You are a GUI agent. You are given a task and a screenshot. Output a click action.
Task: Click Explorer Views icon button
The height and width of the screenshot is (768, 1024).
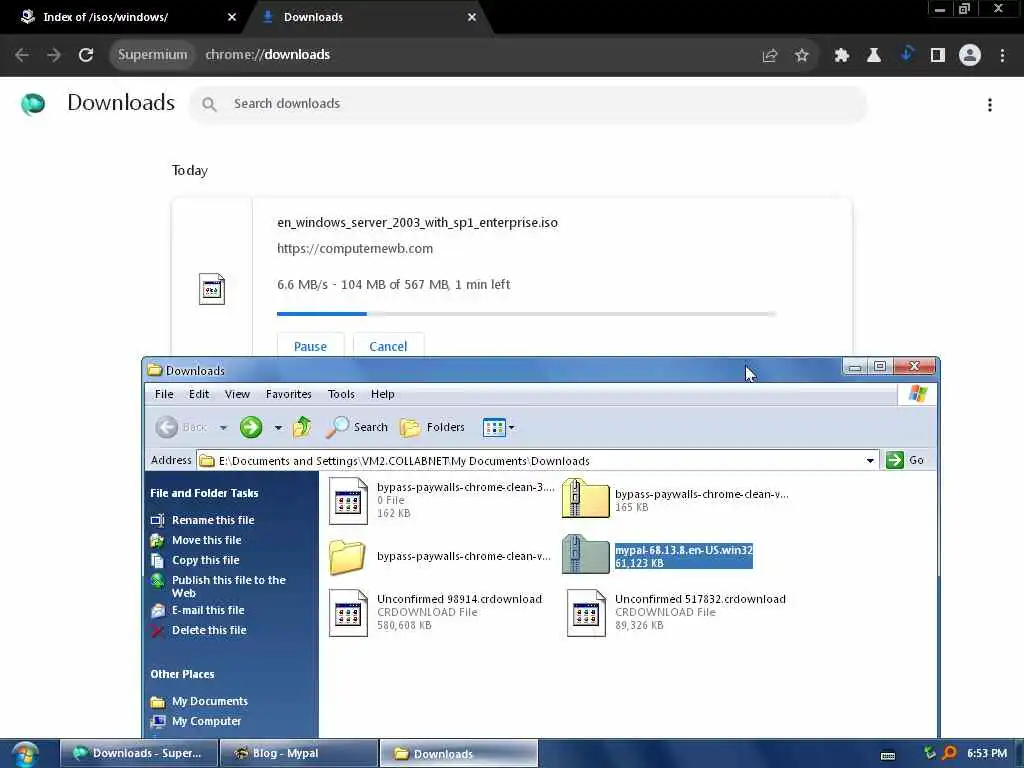pos(494,428)
